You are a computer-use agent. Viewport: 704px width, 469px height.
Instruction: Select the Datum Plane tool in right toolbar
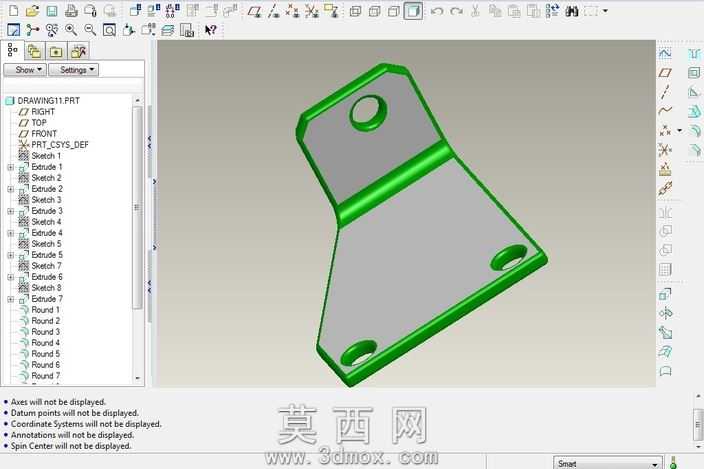(665, 73)
